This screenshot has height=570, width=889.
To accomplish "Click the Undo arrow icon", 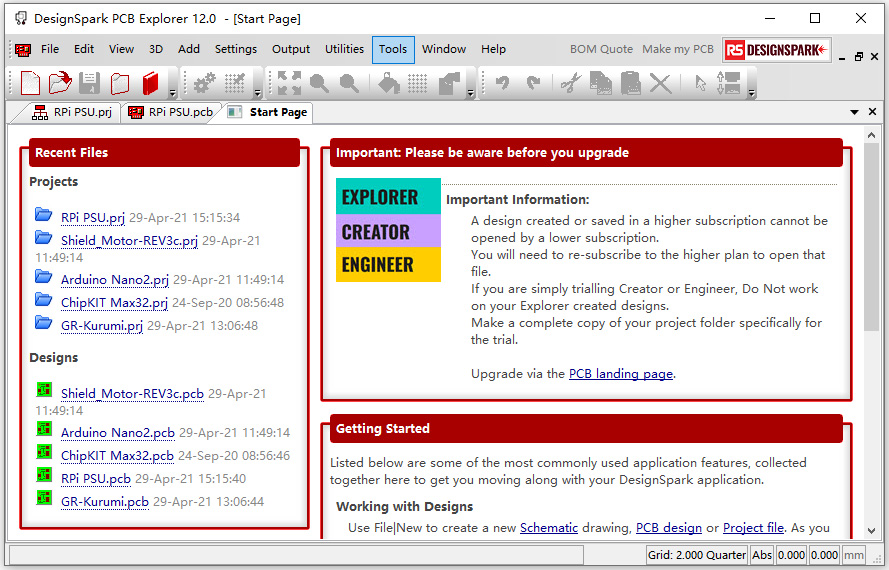I will click(x=502, y=83).
